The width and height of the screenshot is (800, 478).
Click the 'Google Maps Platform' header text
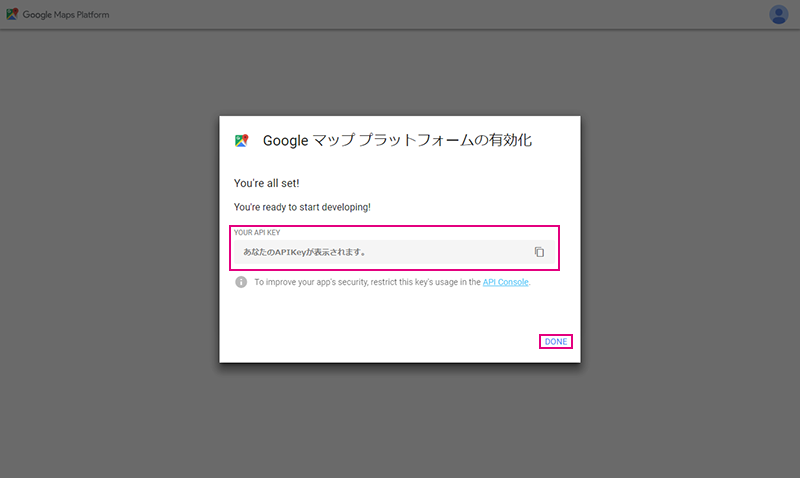coord(66,15)
